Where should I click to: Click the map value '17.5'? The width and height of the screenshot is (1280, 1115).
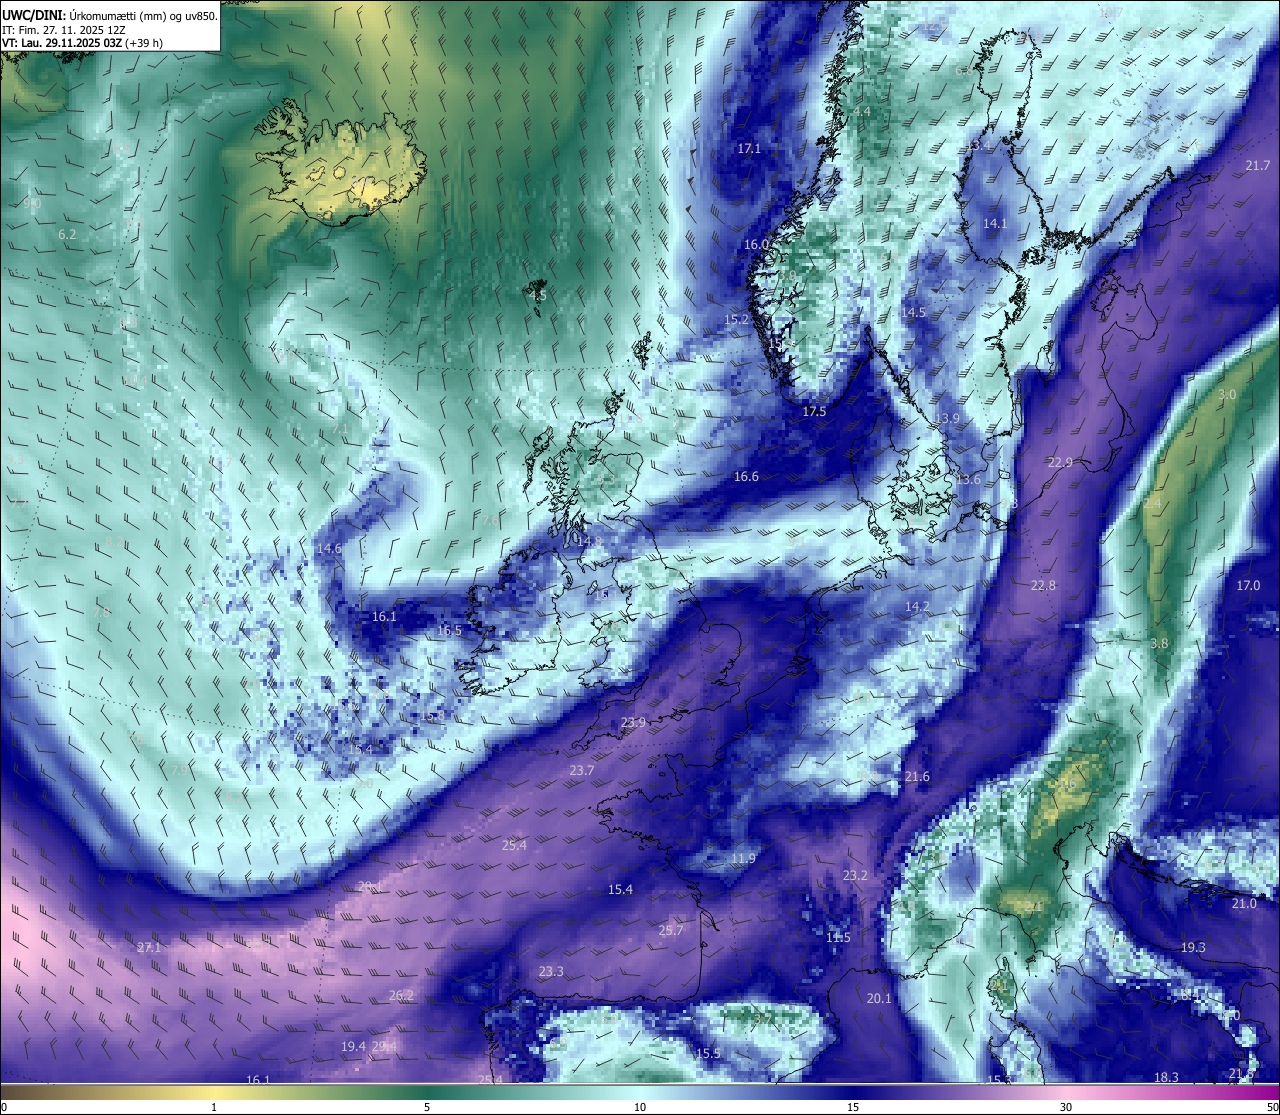click(814, 412)
